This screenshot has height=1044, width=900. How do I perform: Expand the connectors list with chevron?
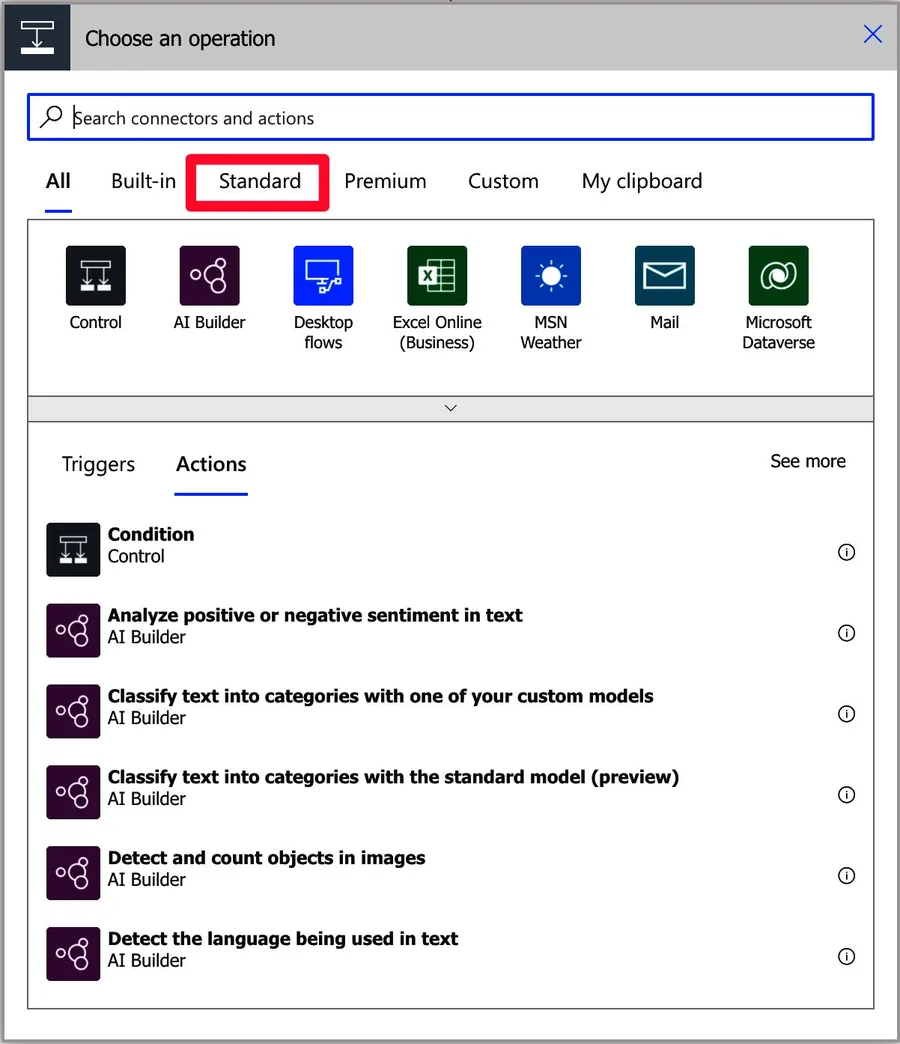coord(450,408)
